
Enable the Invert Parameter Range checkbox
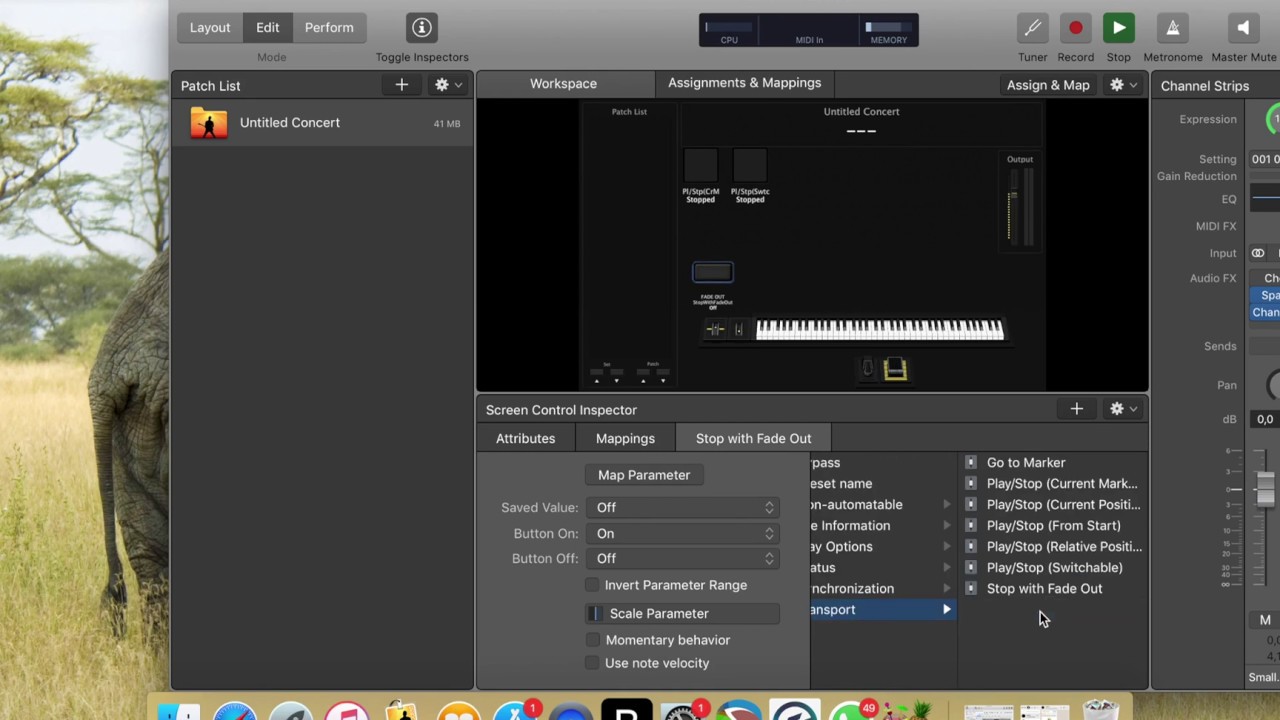click(x=592, y=585)
